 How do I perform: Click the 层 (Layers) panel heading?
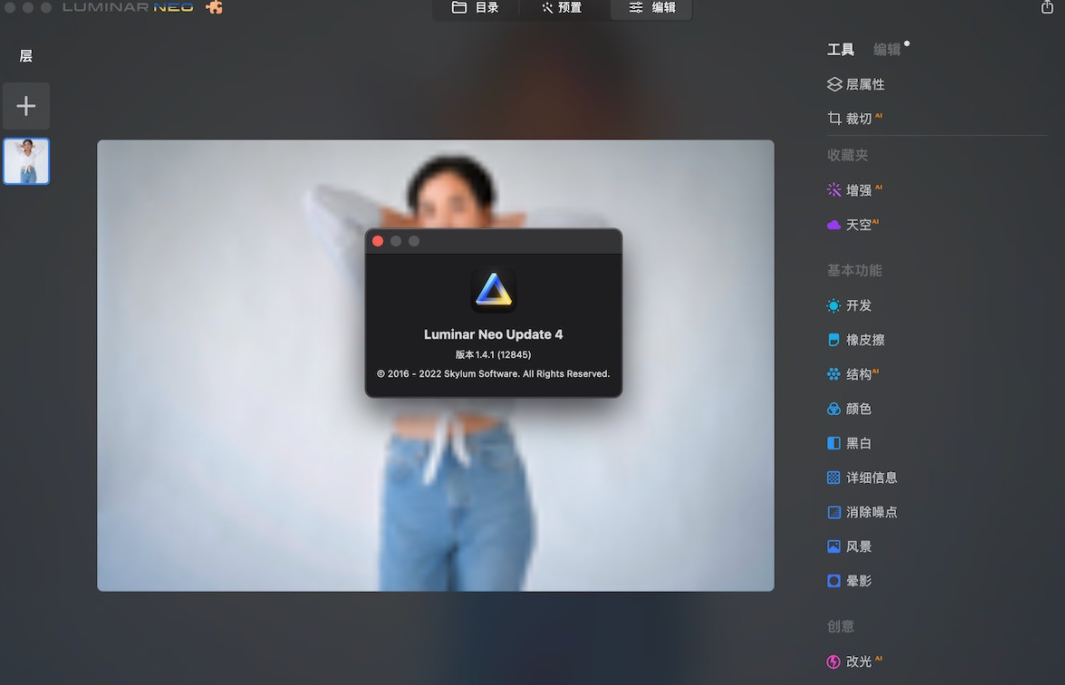tap(26, 56)
